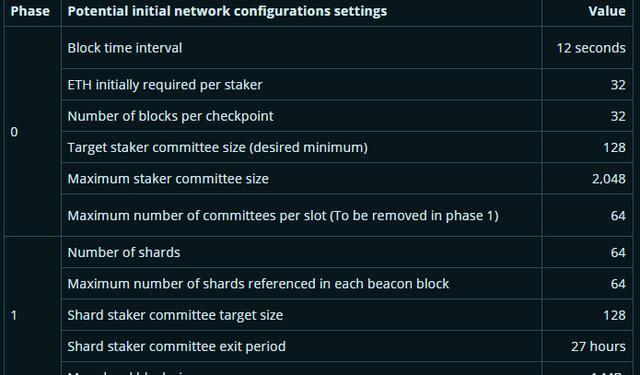Viewport: 640px width, 375px height.
Task: Select Maximum staker committee size label
Action: 168,179
